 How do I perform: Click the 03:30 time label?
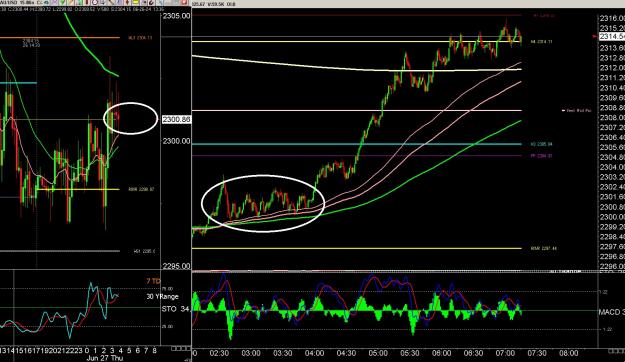click(x=283, y=353)
